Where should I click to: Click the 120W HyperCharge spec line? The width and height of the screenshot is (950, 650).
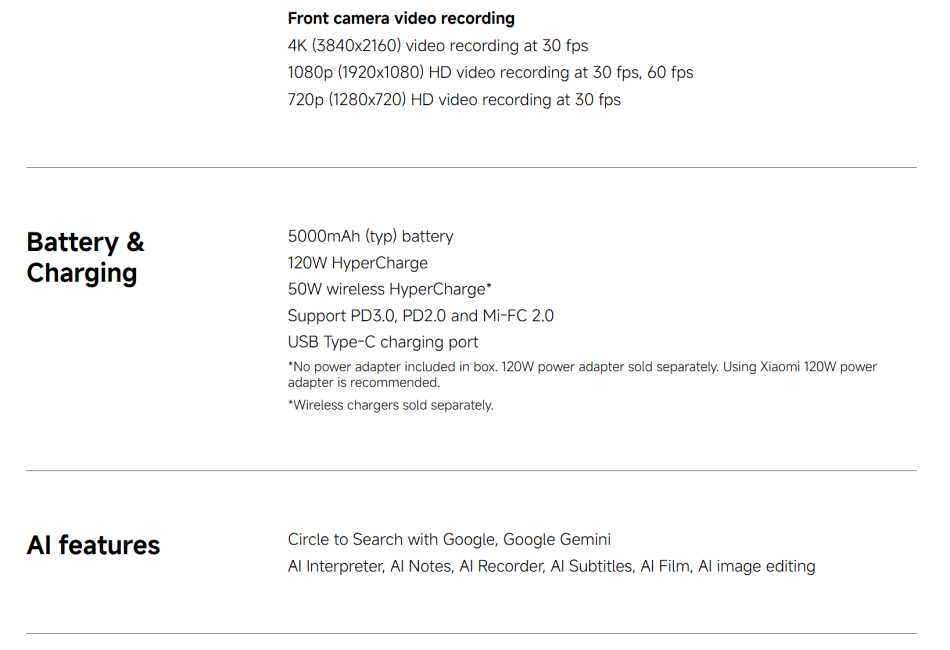[x=358, y=263]
